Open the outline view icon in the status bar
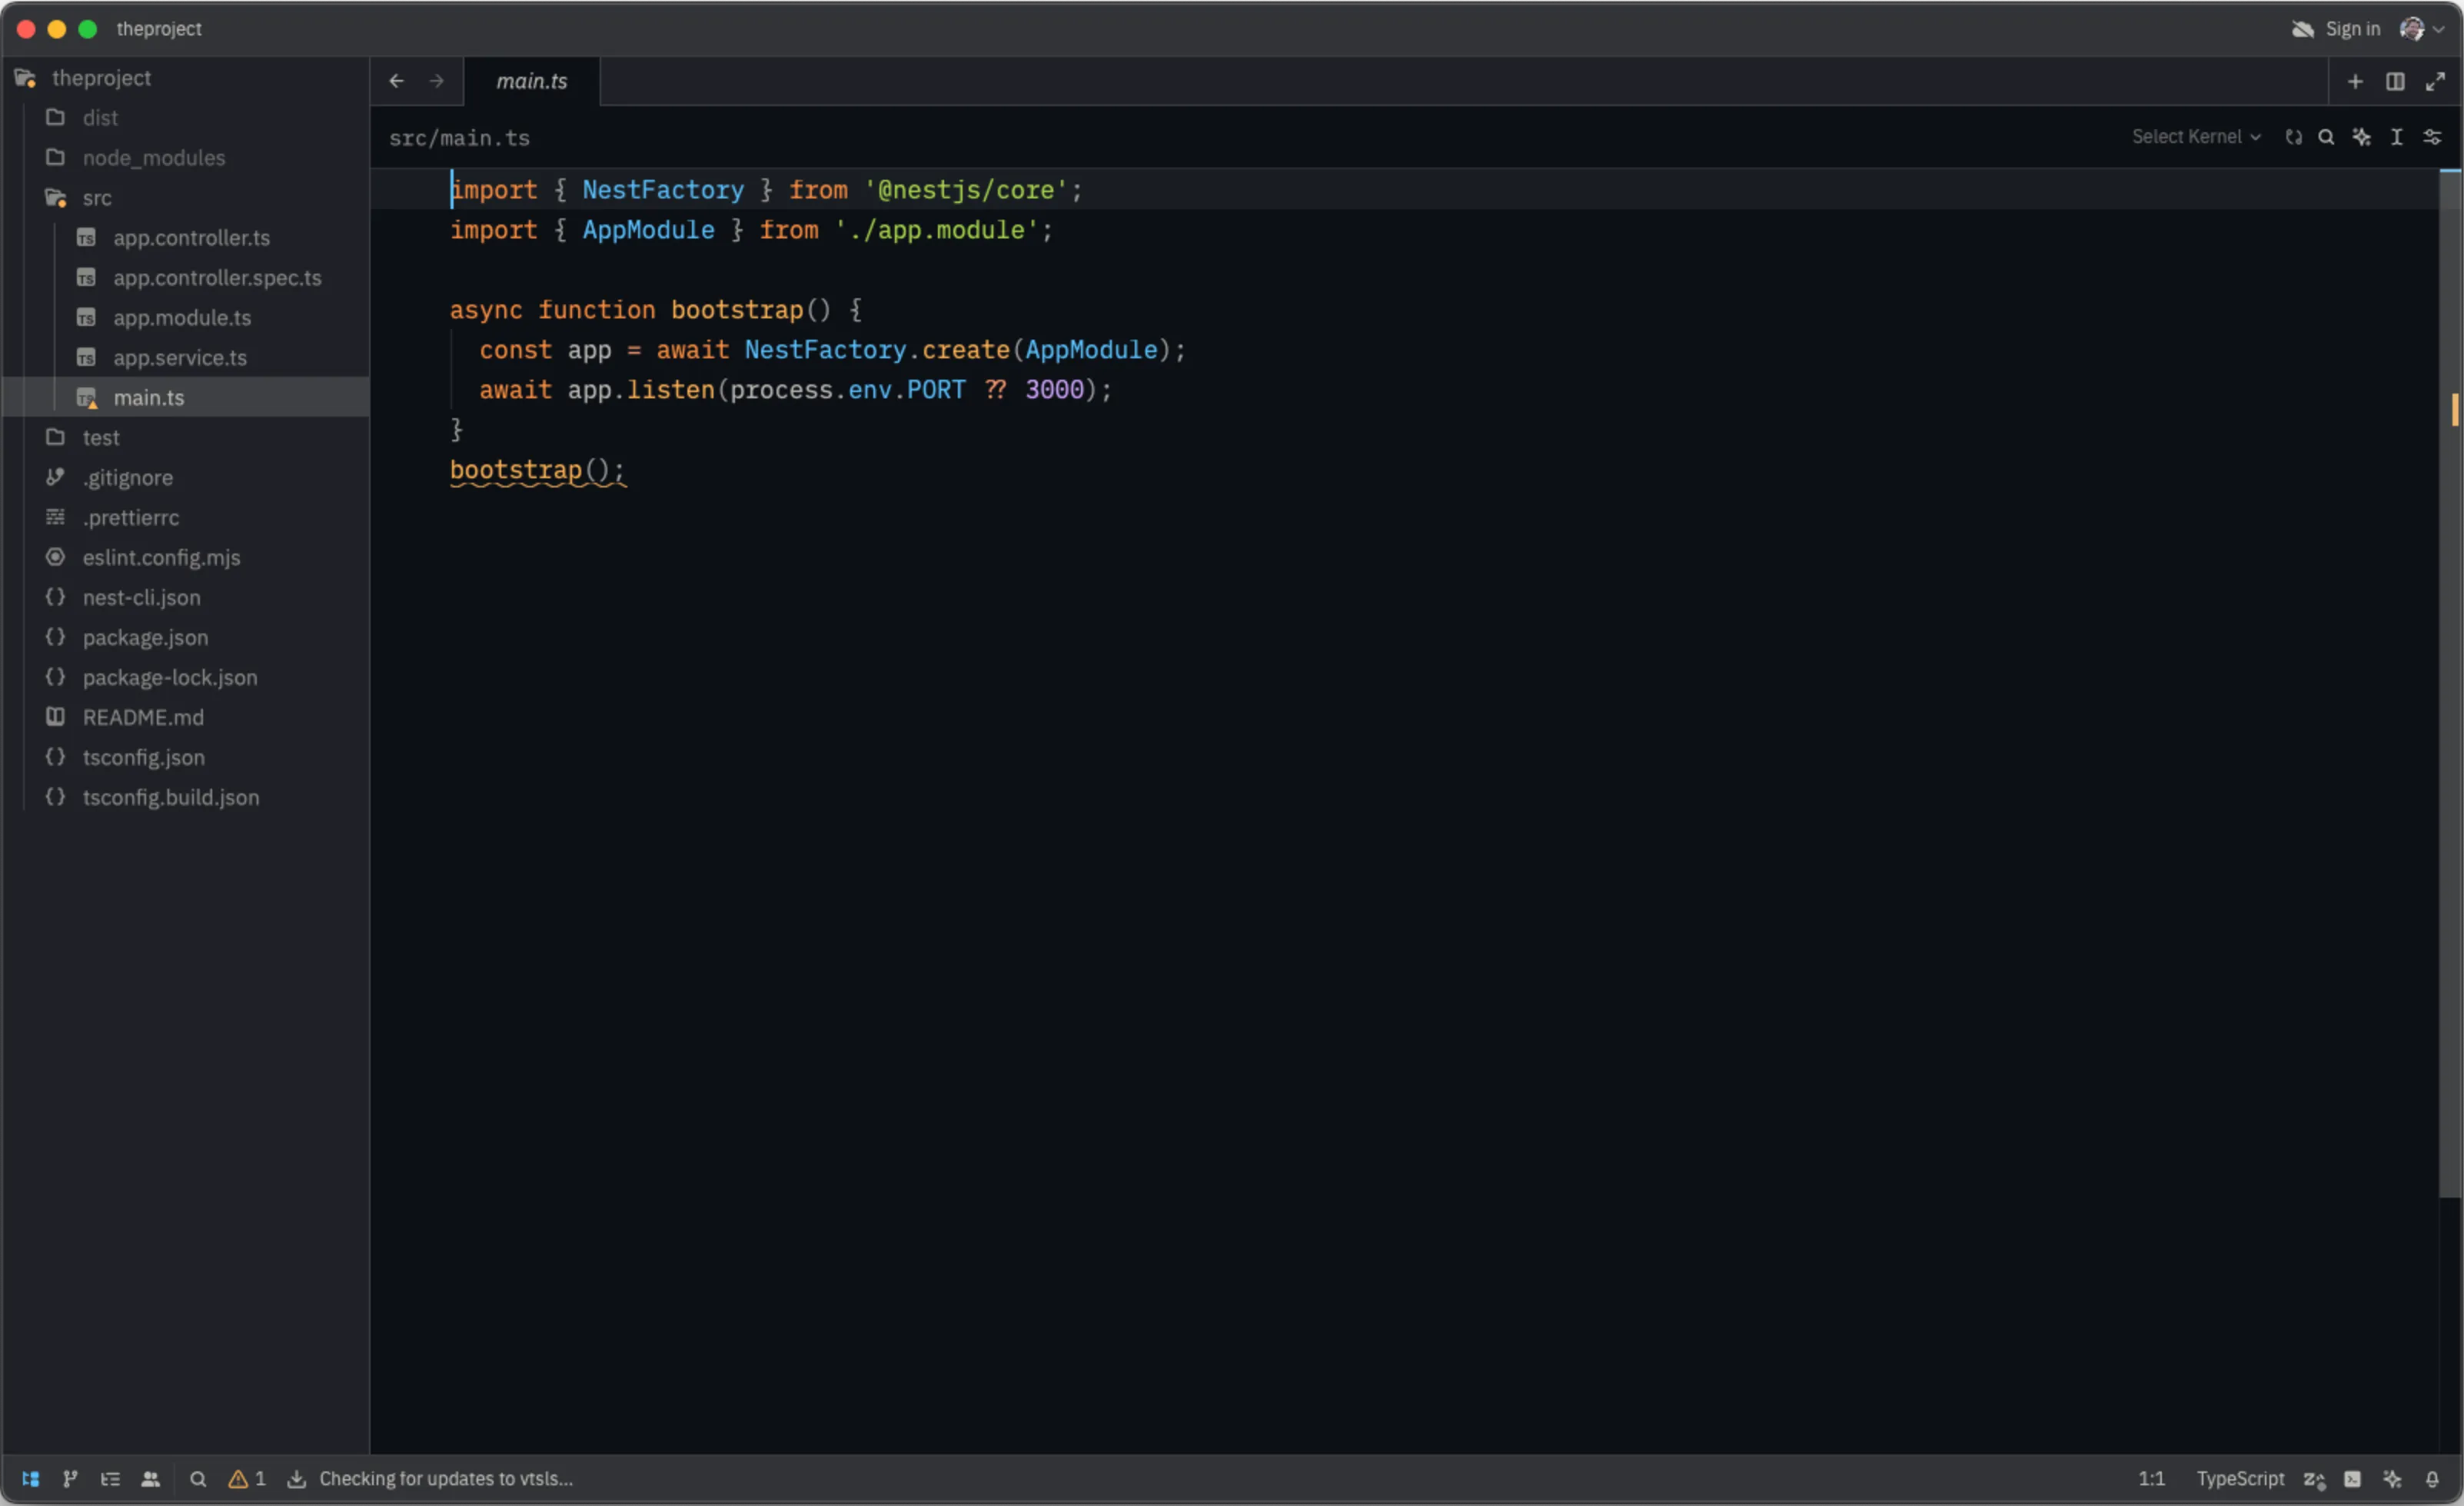The width and height of the screenshot is (2464, 1506). (x=110, y=1479)
